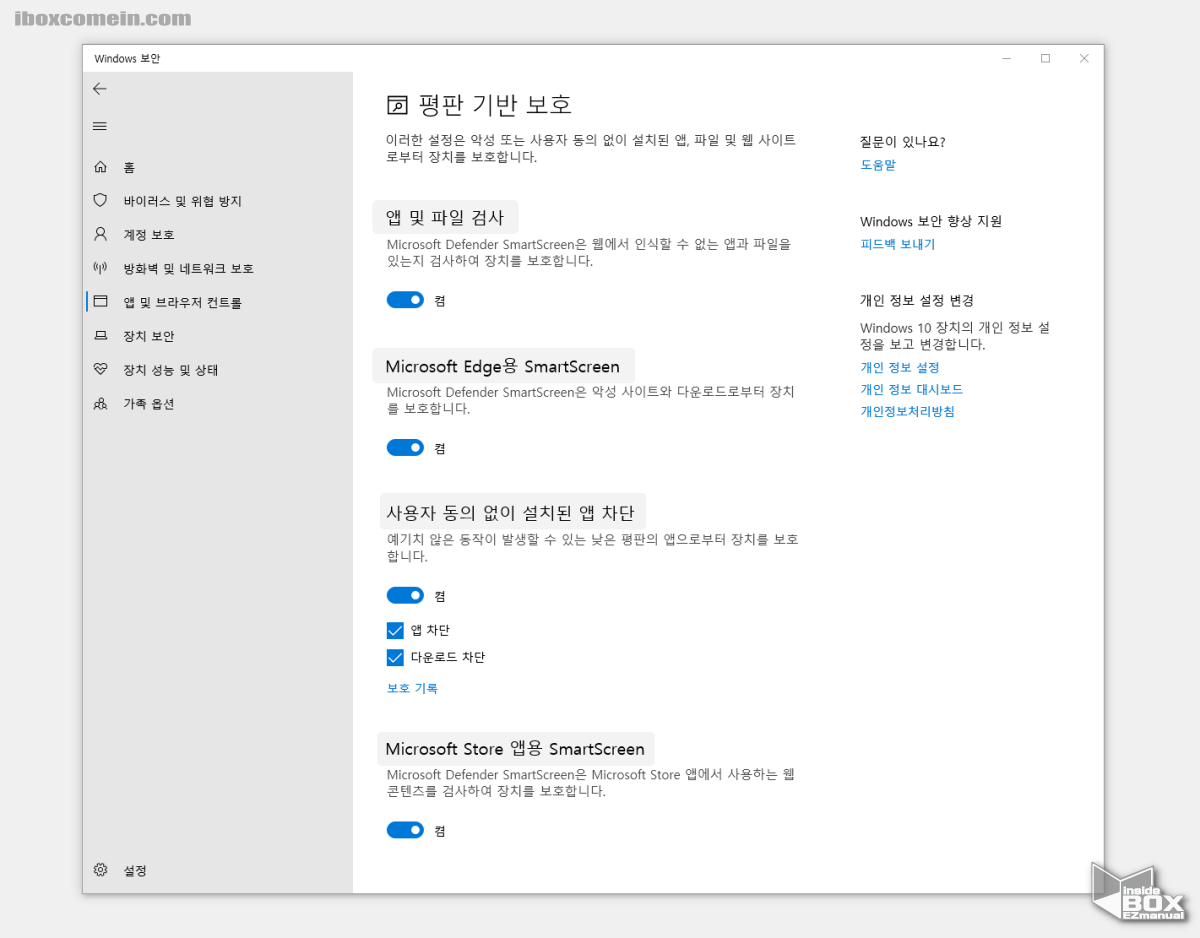Click the Windows 보안 향상 지원 heading
The height and width of the screenshot is (938, 1200).
[931, 222]
